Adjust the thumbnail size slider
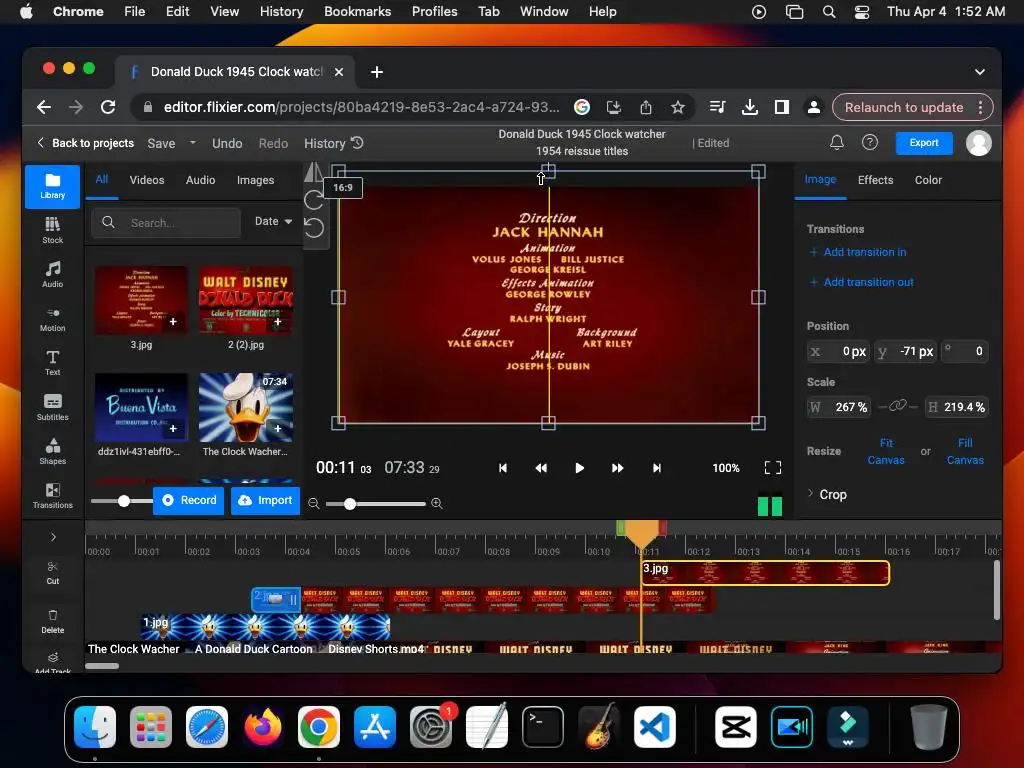This screenshot has height=768, width=1024. click(x=124, y=501)
